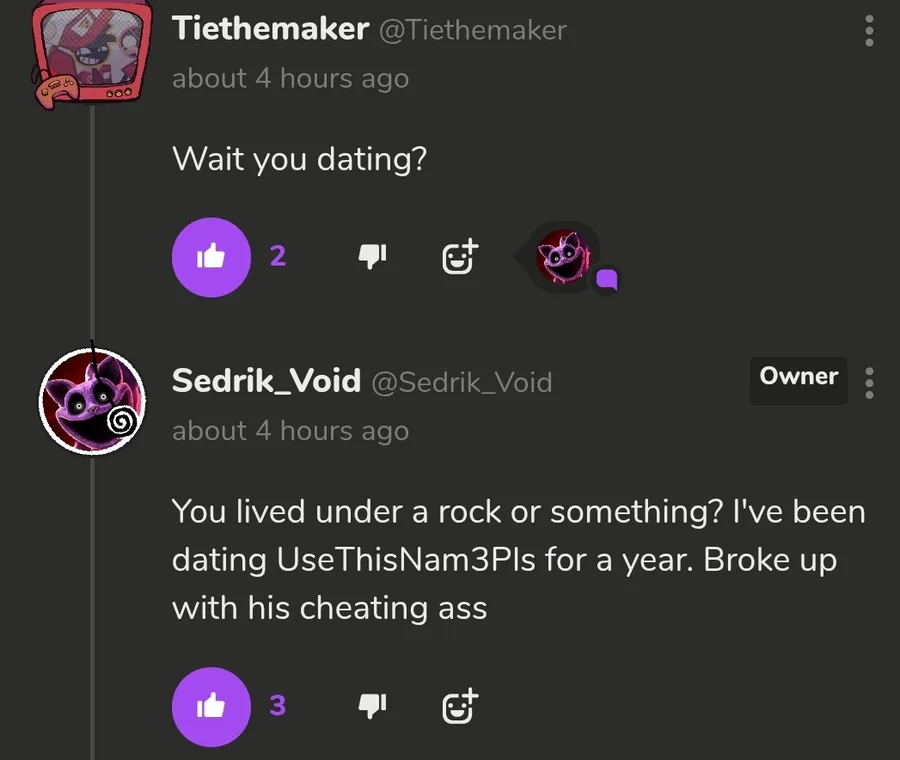Viewport: 900px width, 760px height.
Task: Thumbs down Sedrik_Void's reply
Action: 372,707
